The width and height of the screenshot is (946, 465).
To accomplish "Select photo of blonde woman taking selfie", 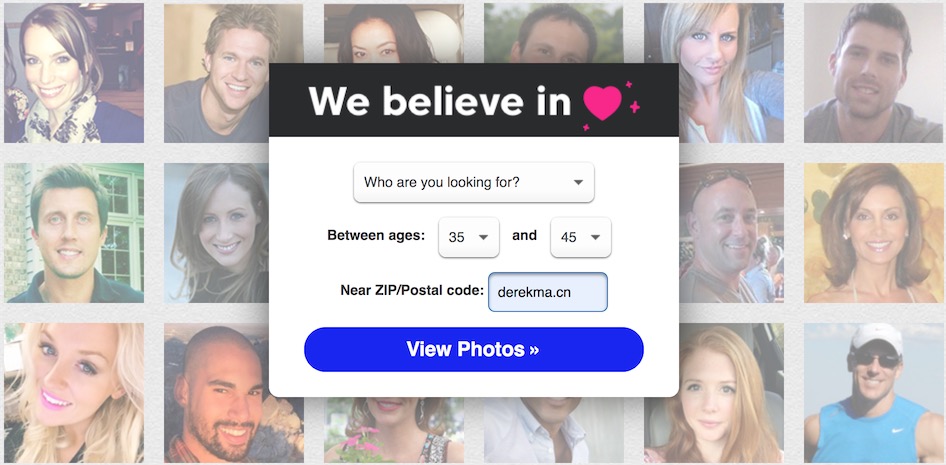I will (714, 73).
